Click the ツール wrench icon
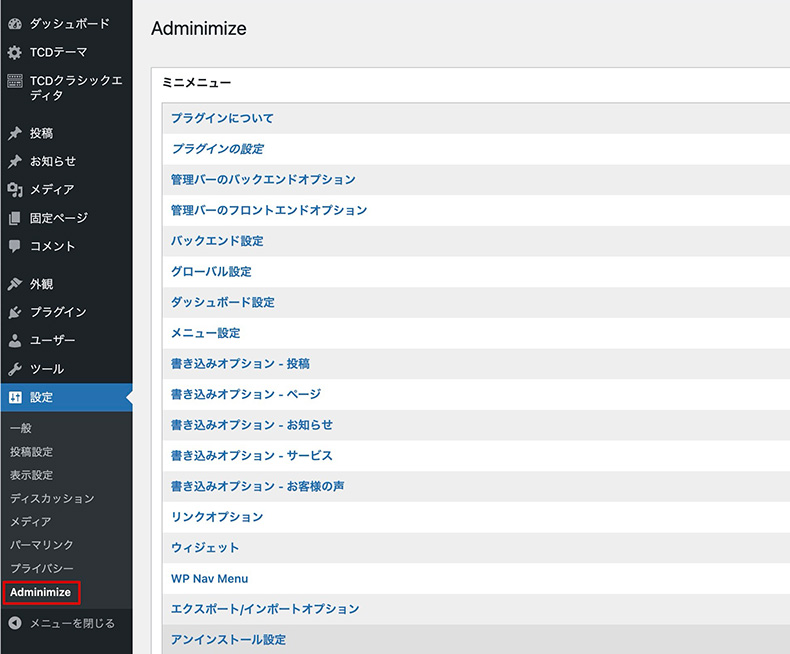 pos(14,369)
